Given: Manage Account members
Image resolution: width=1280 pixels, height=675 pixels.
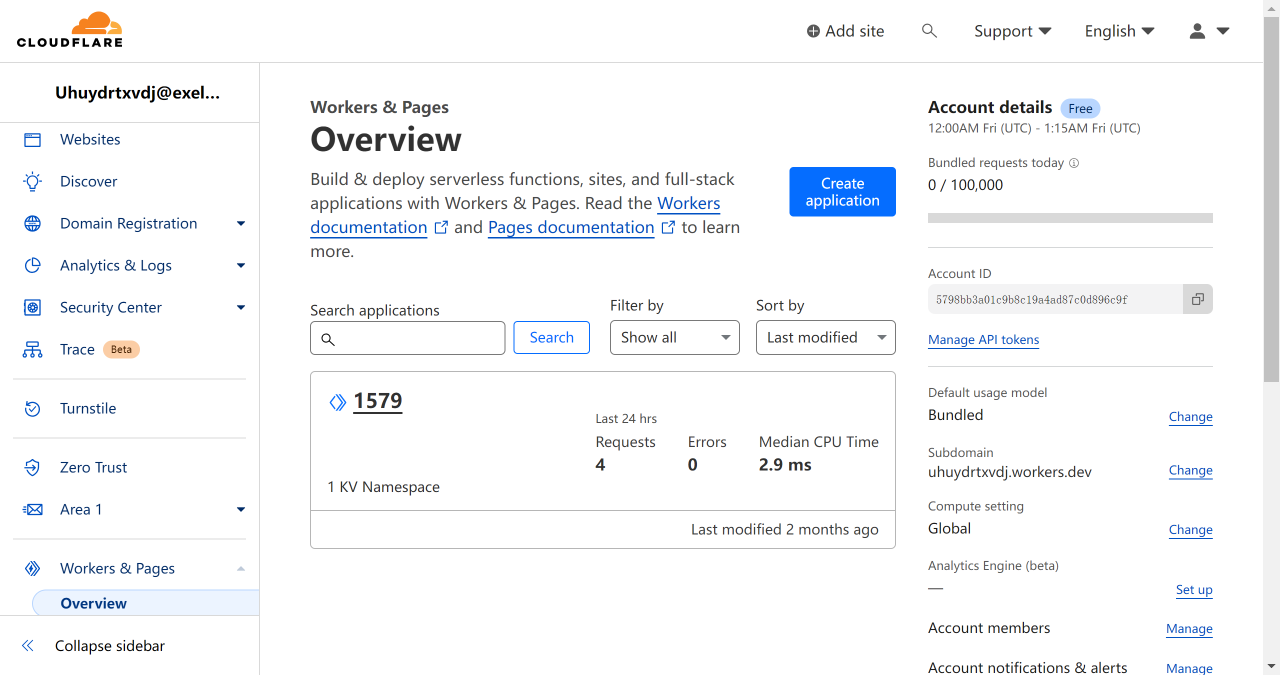Looking at the screenshot, I should coord(1189,629).
